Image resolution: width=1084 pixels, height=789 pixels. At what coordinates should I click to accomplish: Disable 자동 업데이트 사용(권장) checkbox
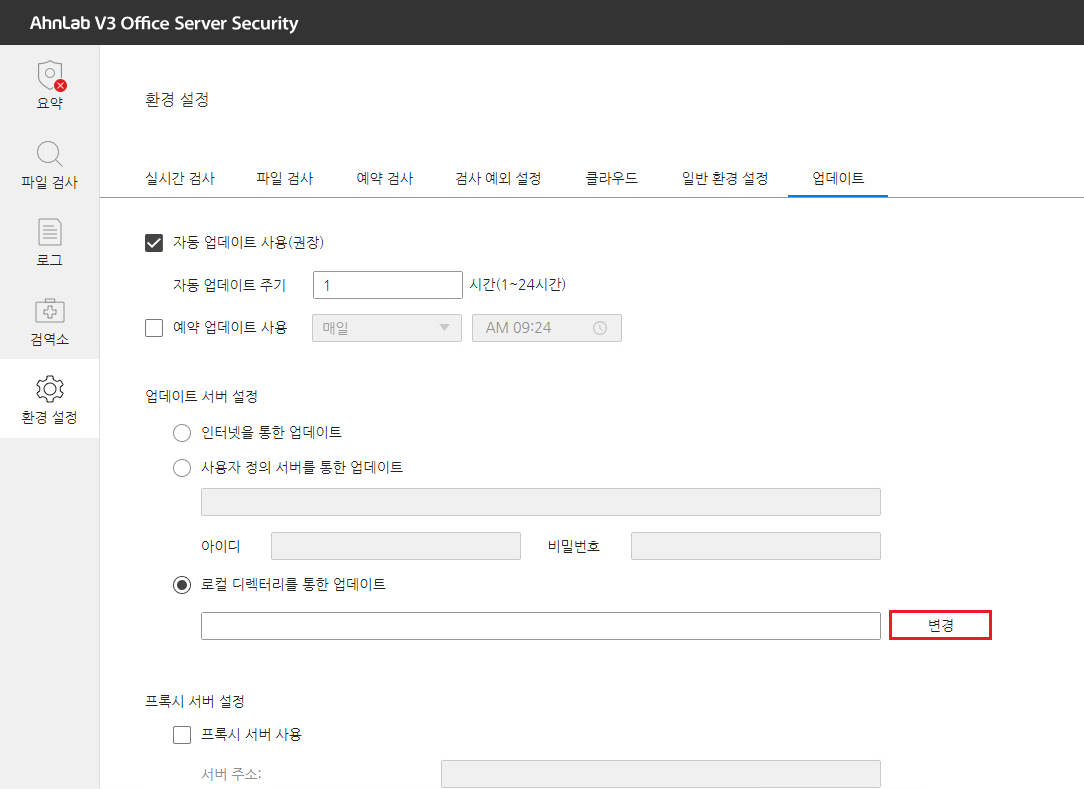pos(154,243)
